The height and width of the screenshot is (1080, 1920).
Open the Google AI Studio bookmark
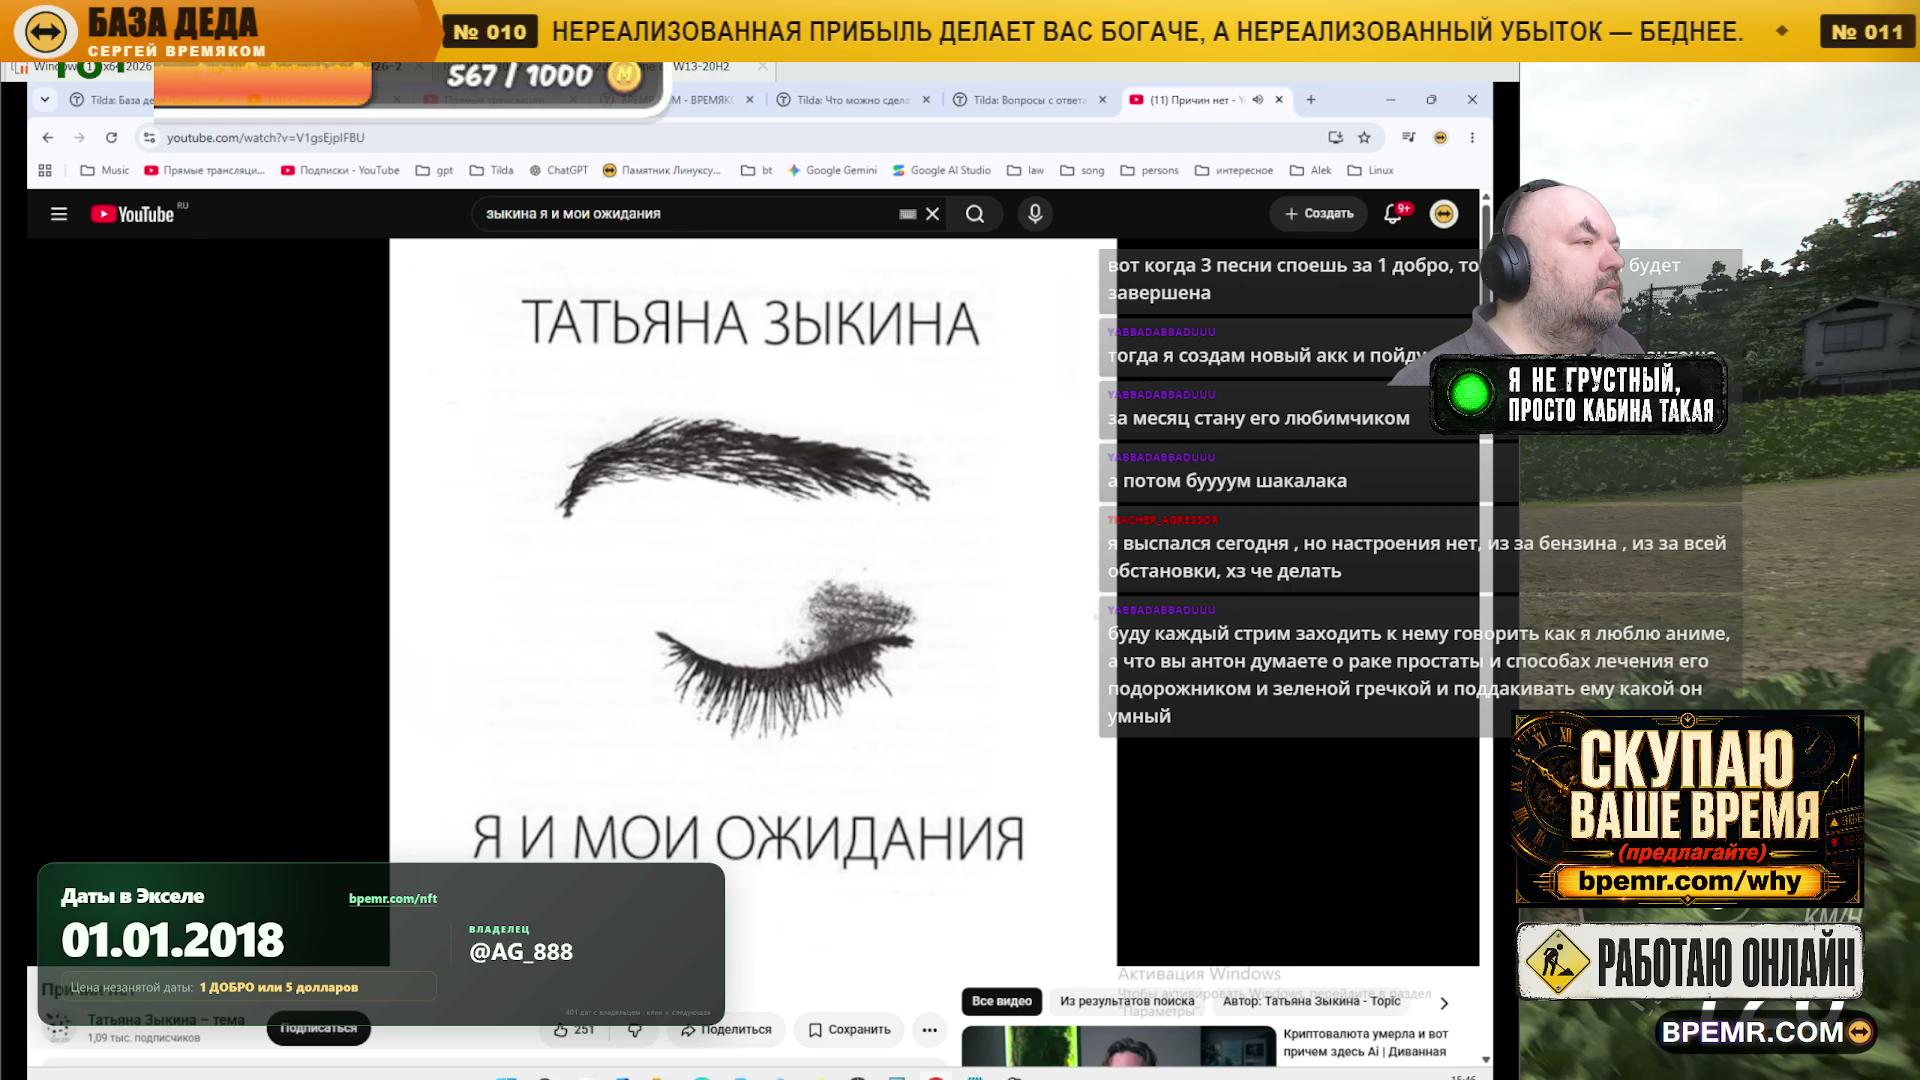[942, 171]
